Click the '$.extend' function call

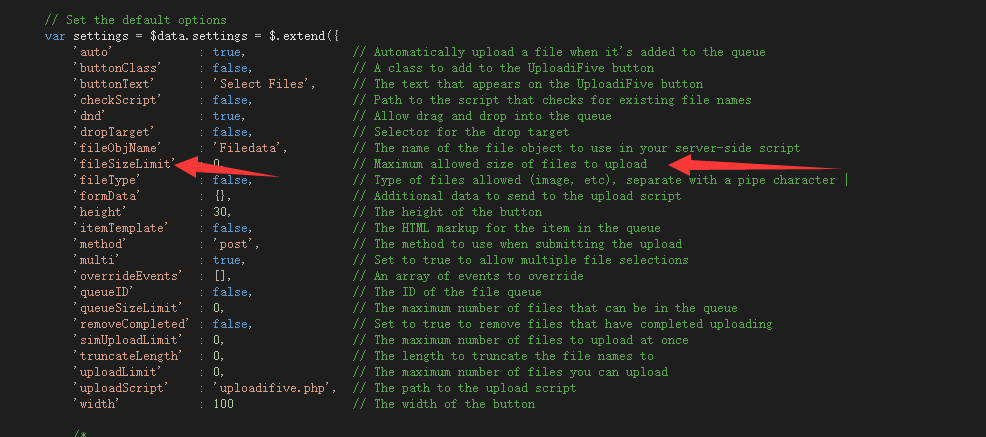click(297, 36)
